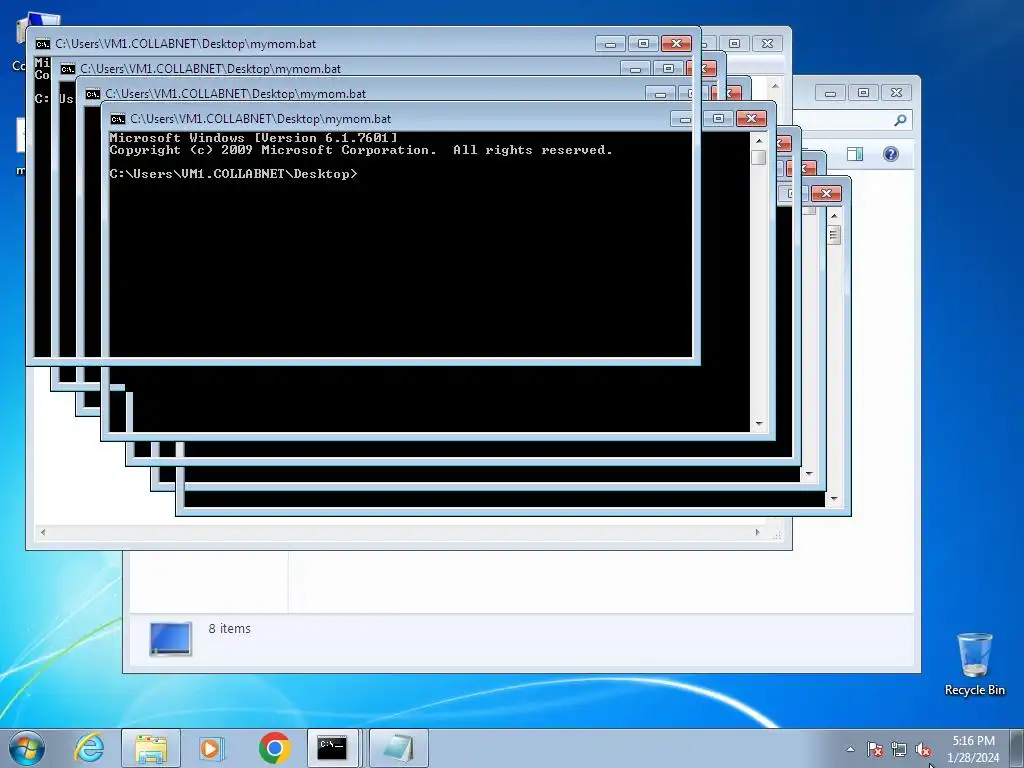Minimize the topmost mymom.bat window

tap(610, 44)
